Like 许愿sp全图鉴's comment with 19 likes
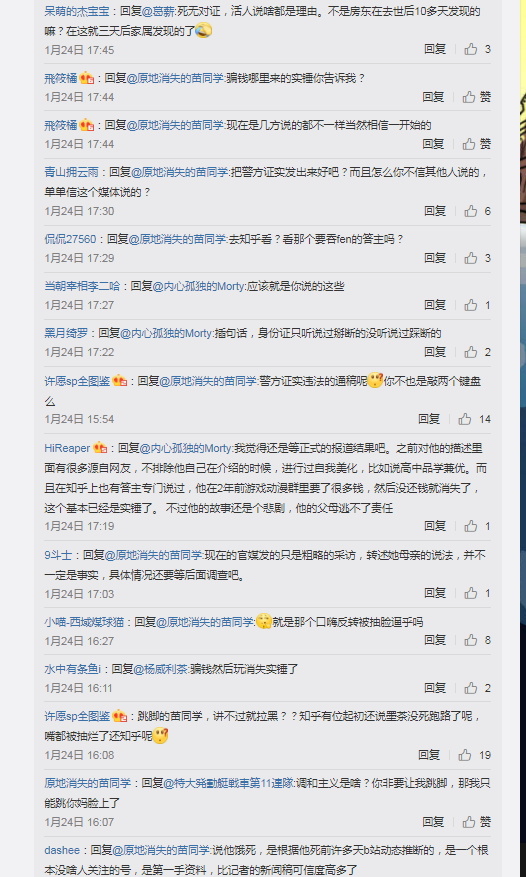Viewport: 526px width, 877px height. point(465,755)
